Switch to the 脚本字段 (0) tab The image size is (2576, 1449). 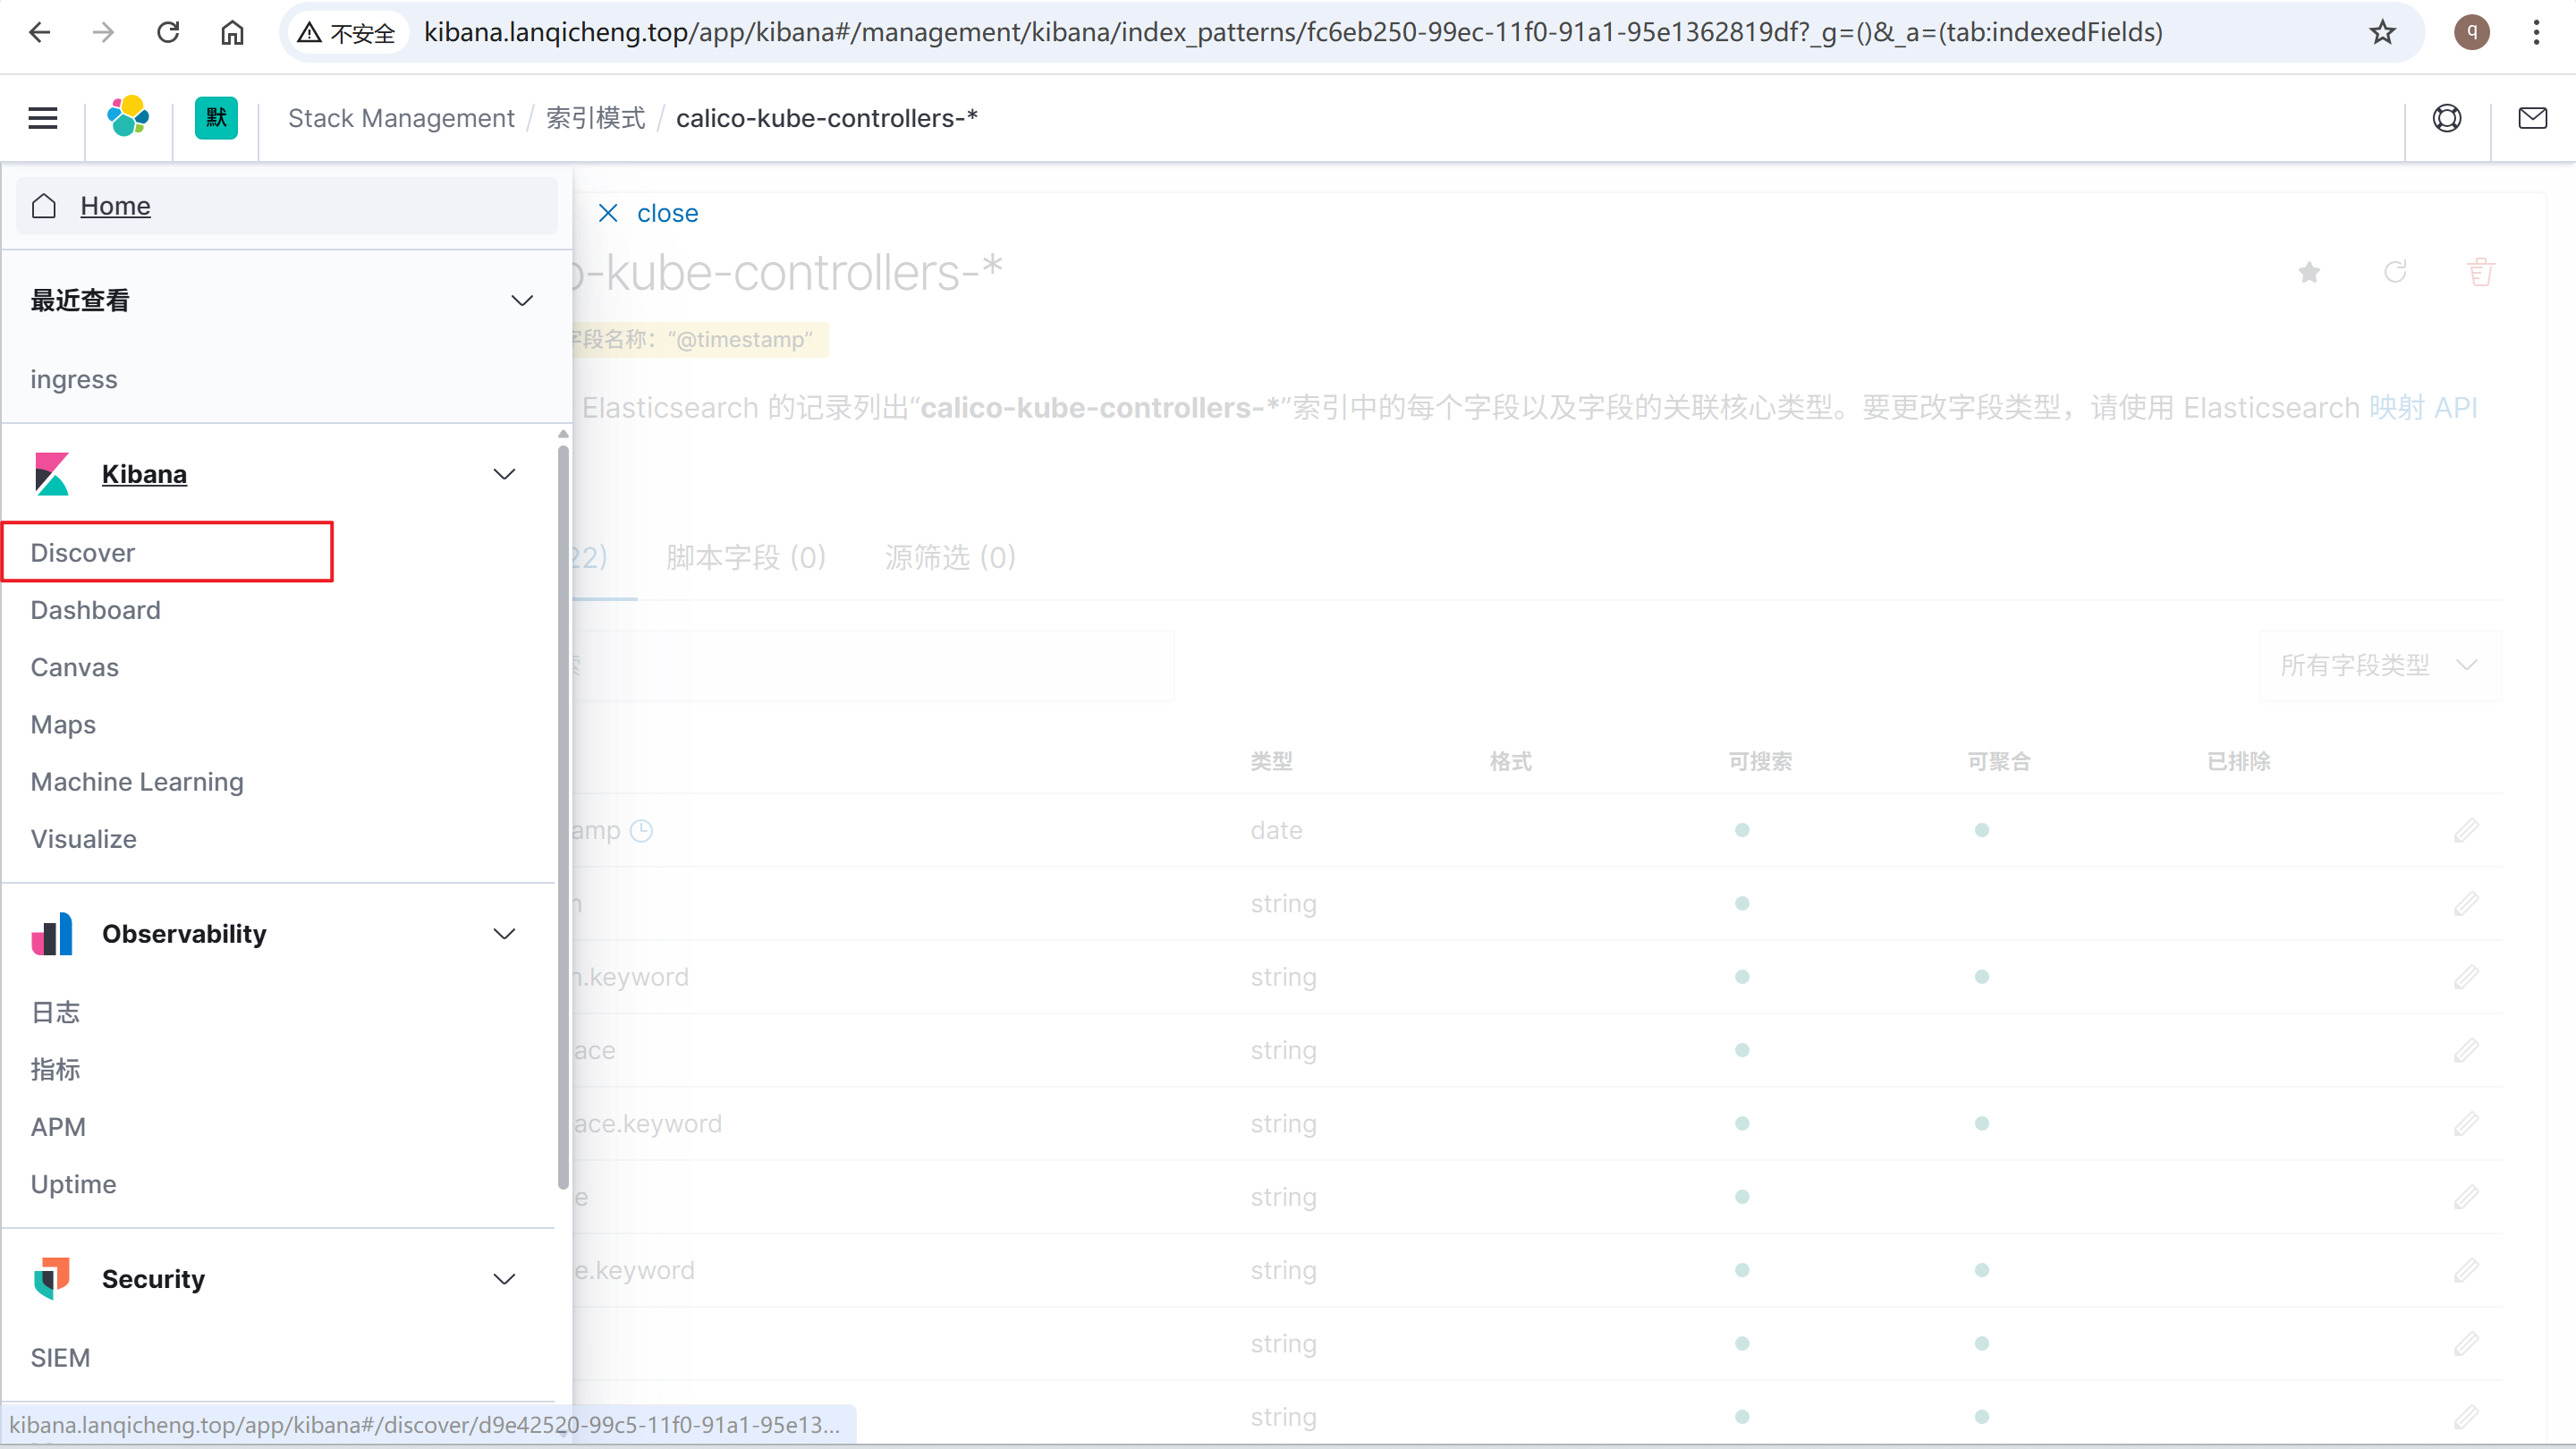[746, 557]
